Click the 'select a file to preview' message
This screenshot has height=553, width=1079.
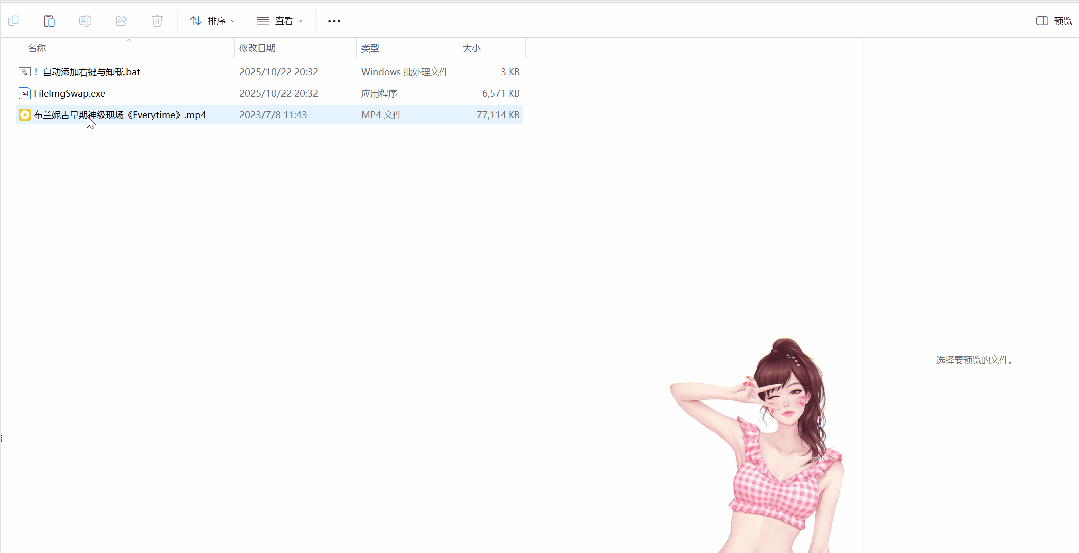click(x=974, y=360)
